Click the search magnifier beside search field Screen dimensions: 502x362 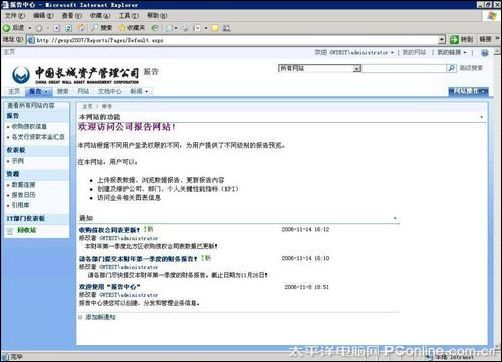click(451, 68)
